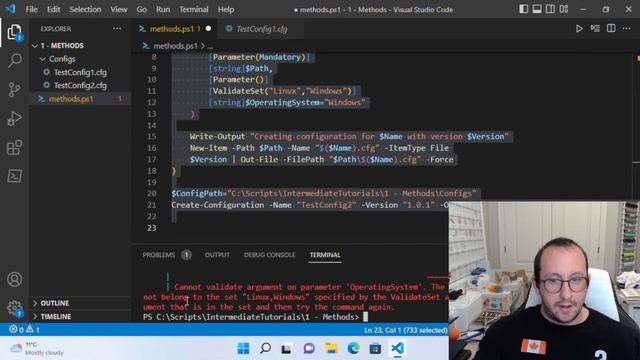The height and width of the screenshot is (360, 640).
Task: Open Windows Start menu
Action: pyautogui.click(x=243, y=348)
